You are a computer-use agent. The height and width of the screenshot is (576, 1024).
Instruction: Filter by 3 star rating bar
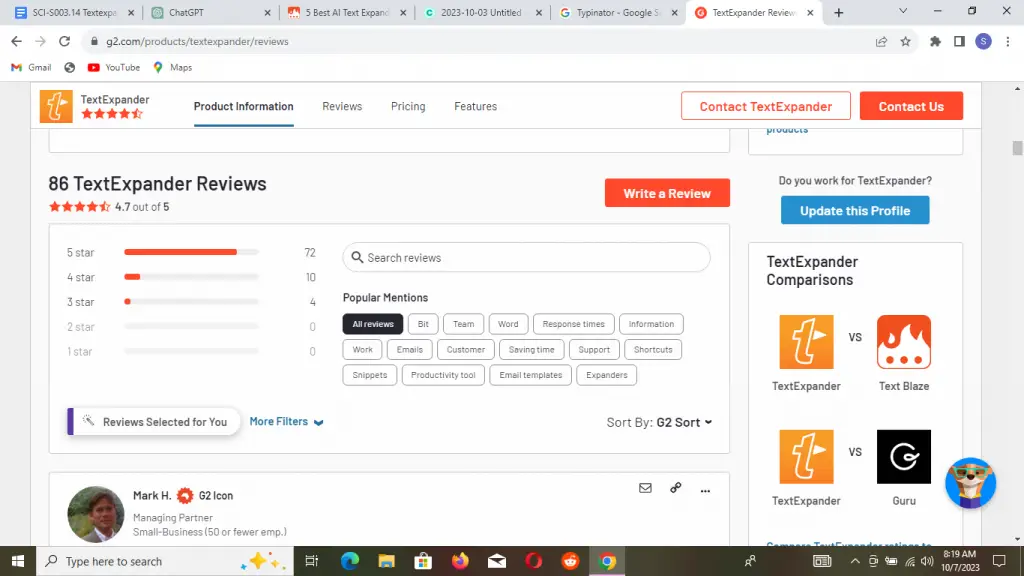191,302
